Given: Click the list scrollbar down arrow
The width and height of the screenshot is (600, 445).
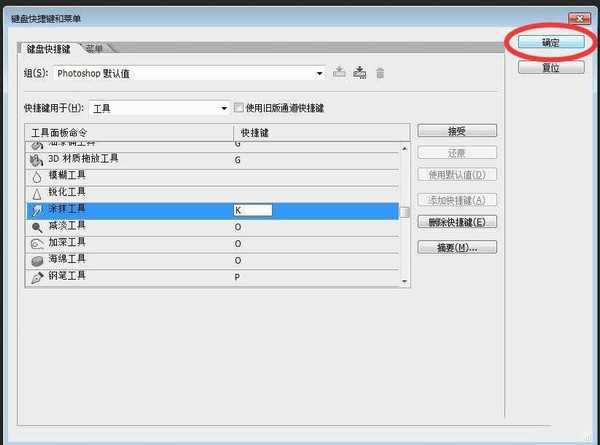Looking at the screenshot, I should (x=405, y=282).
